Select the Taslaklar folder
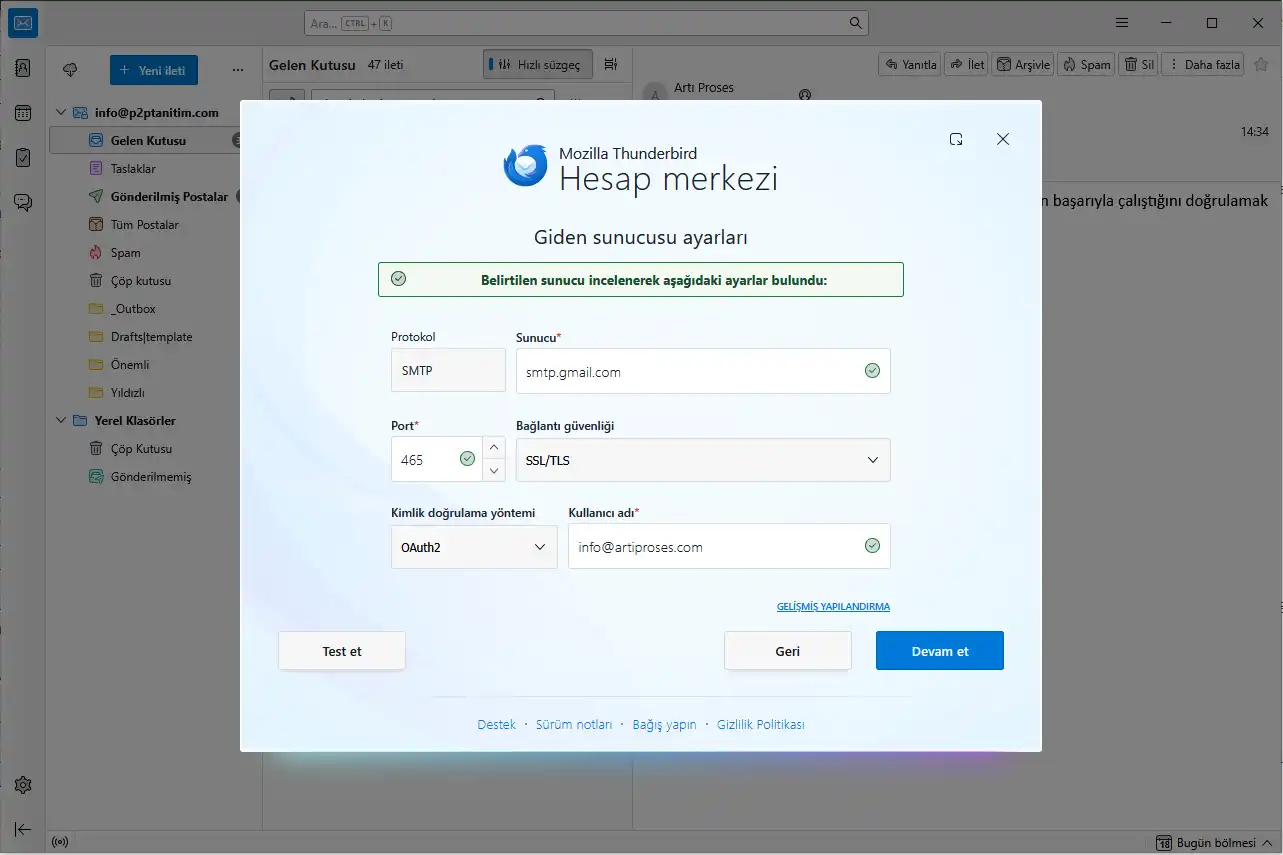1283x855 pixels. point(133,169)
